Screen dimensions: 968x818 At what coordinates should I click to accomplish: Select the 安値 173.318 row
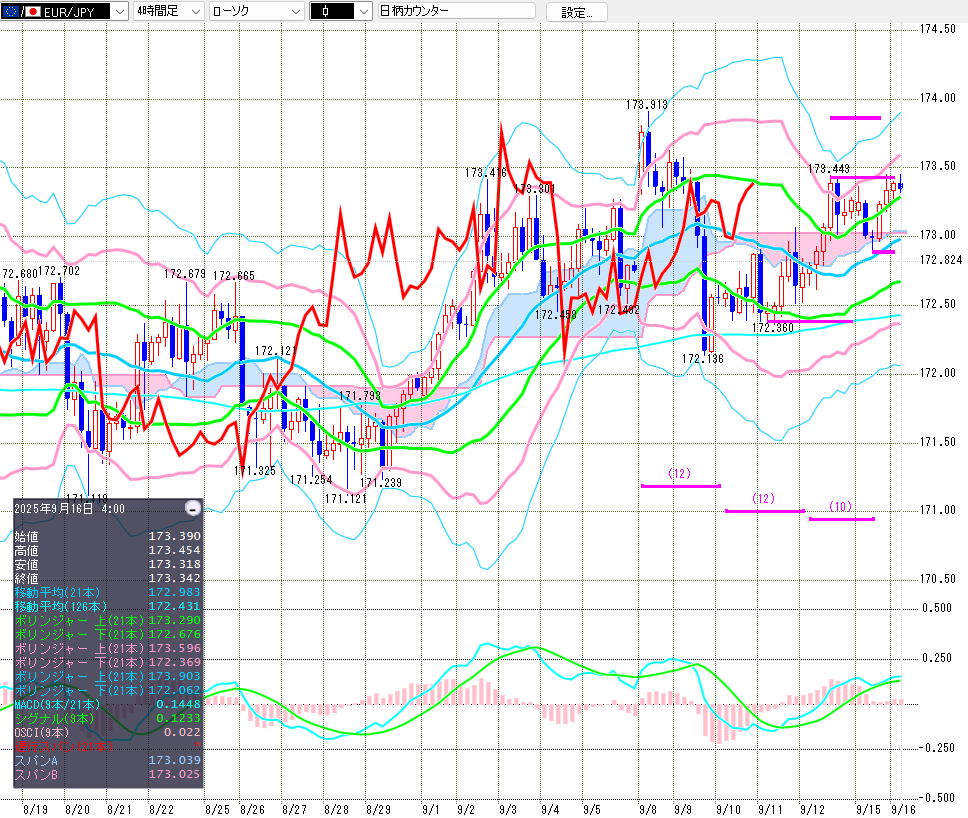point(107,564)
